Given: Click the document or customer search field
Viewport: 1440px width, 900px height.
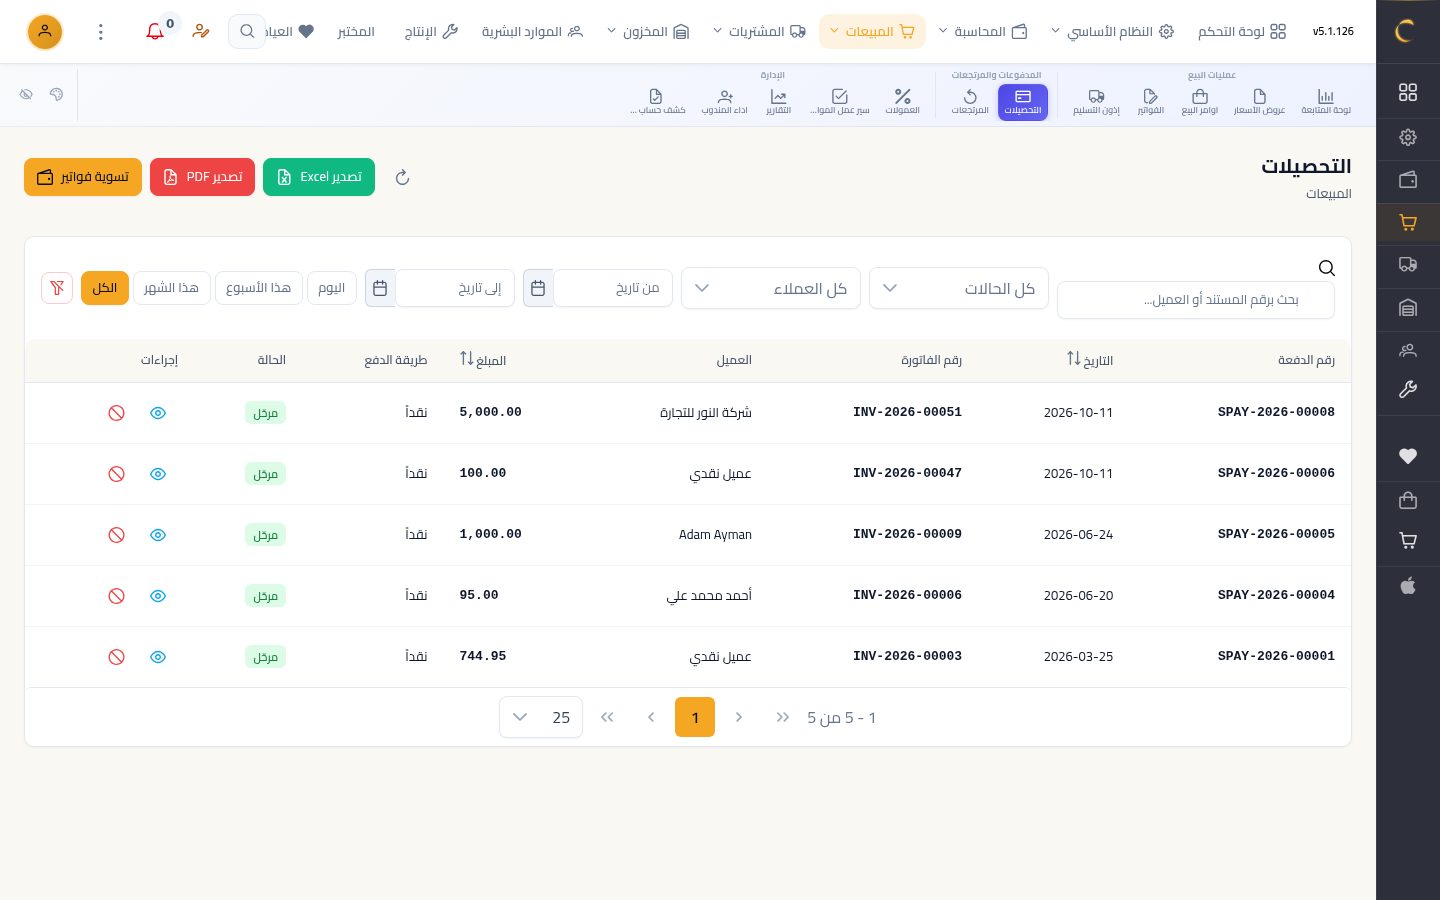Looking at the screenshot, I should click(1196, 300).
